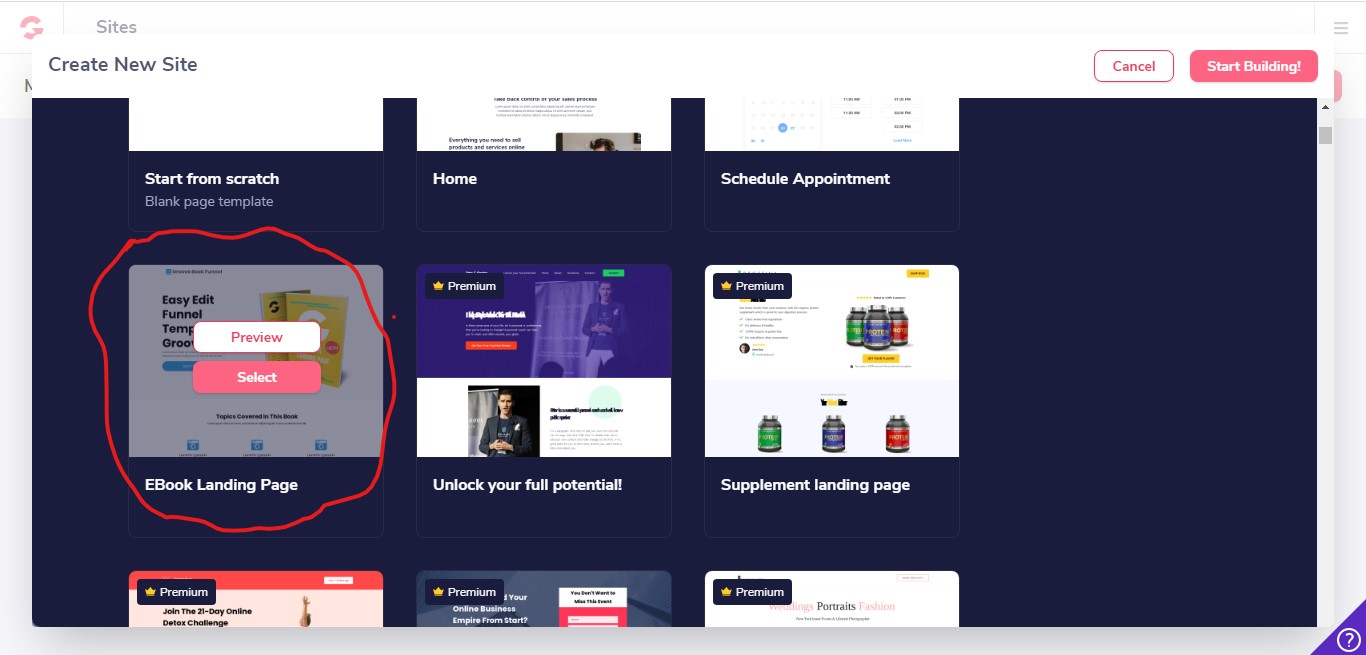Choose the Schedule Appointment template card
1366x655 pixels.
[x=832, y=165]
